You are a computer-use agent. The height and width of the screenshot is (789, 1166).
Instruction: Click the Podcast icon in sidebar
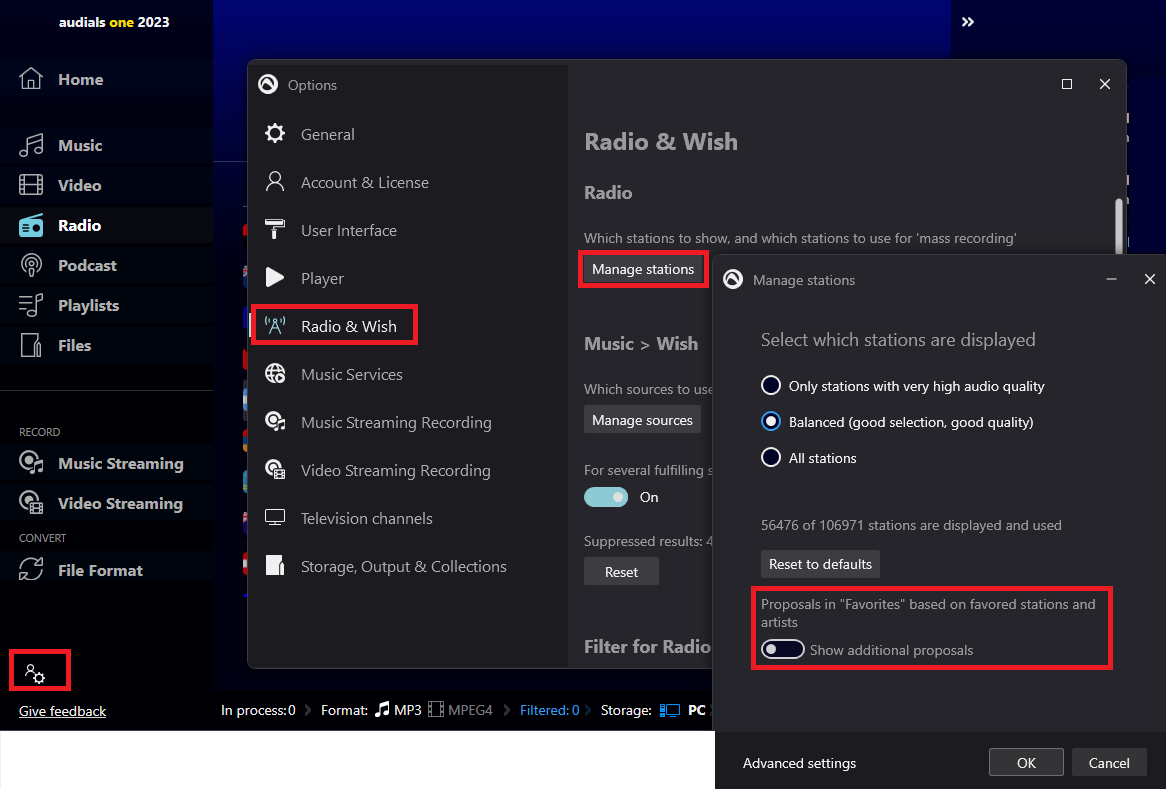coord(30,265)
